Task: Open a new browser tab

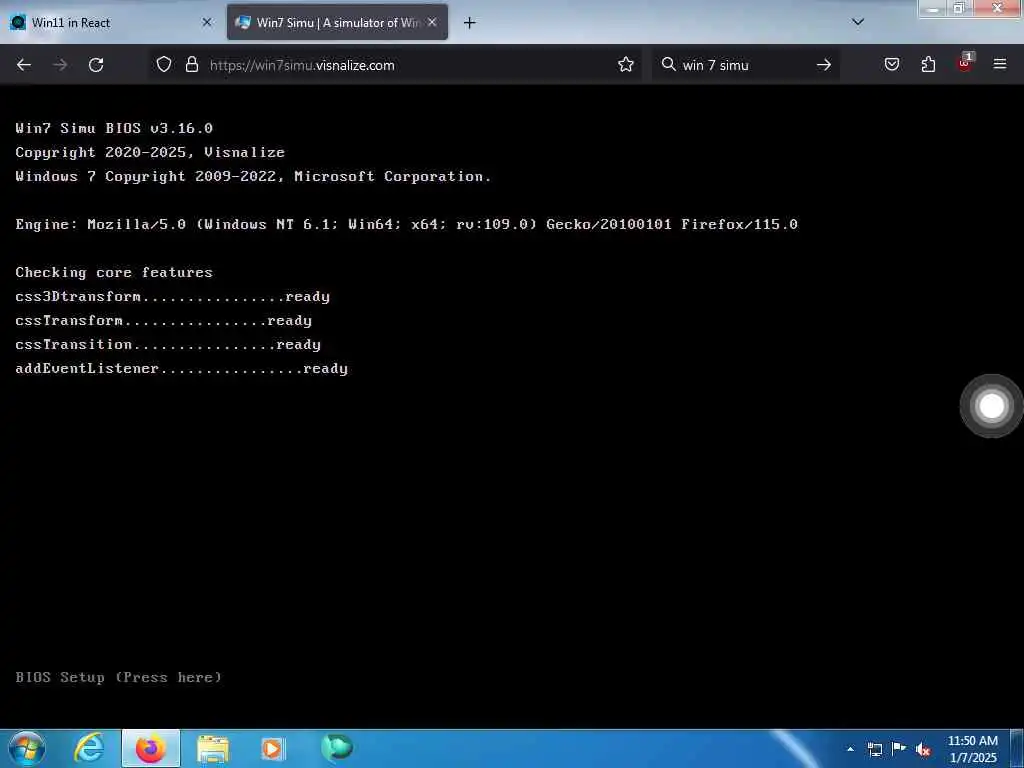Action: (470, 23)
